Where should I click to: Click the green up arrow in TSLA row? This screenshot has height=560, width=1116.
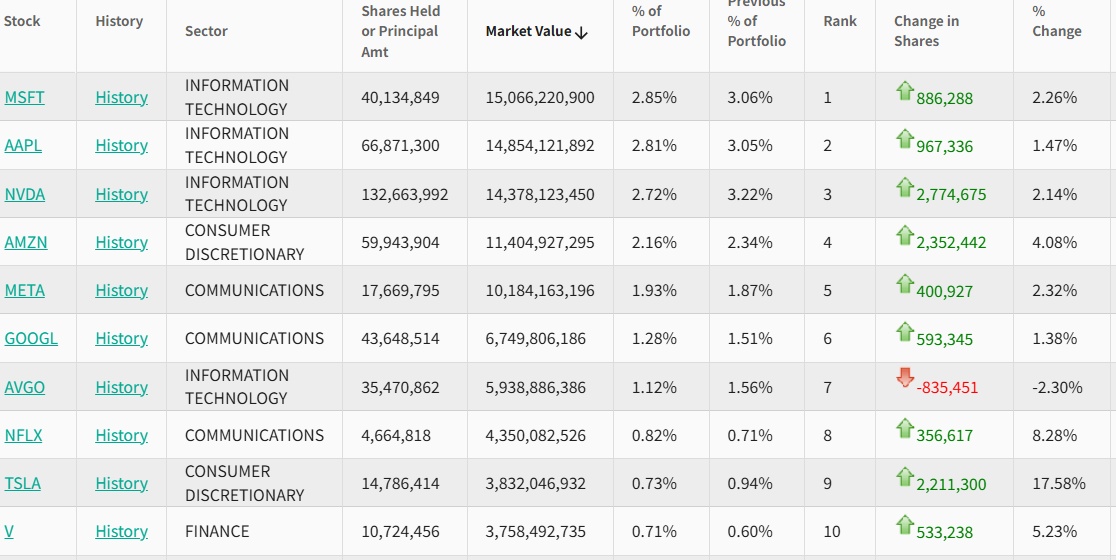click(x=905, y=476)
